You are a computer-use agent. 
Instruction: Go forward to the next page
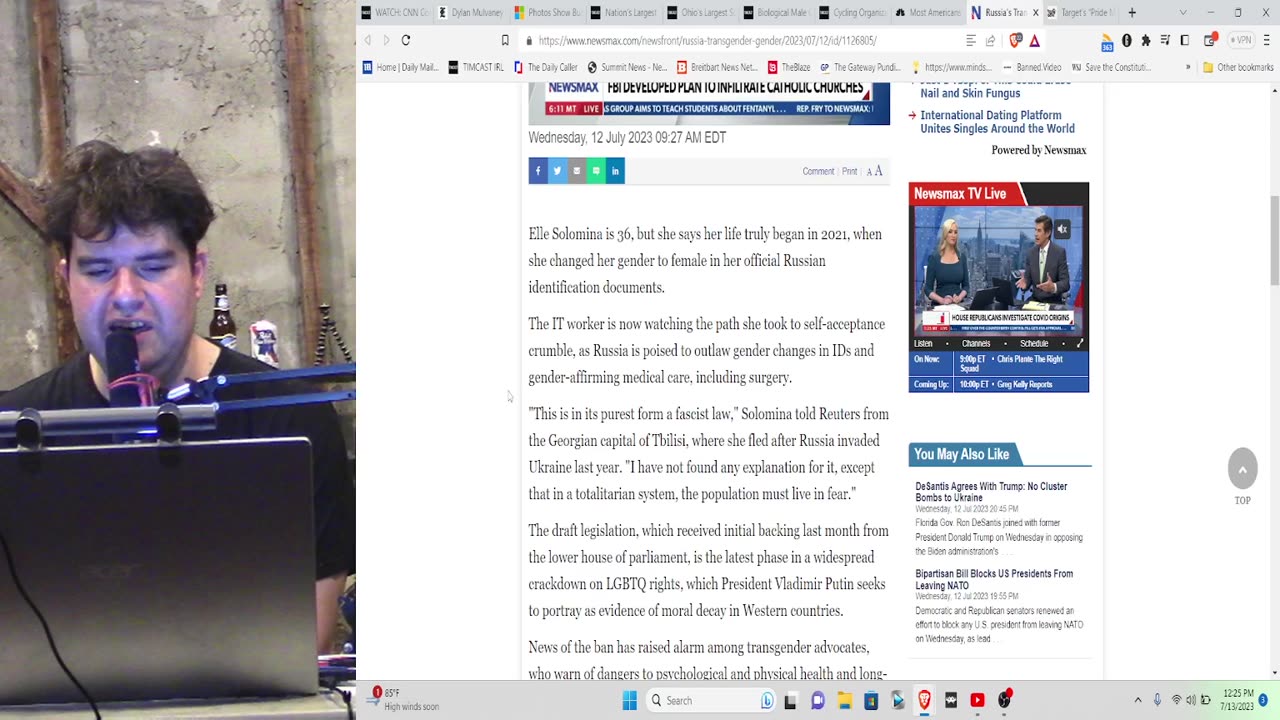(386, 40)
